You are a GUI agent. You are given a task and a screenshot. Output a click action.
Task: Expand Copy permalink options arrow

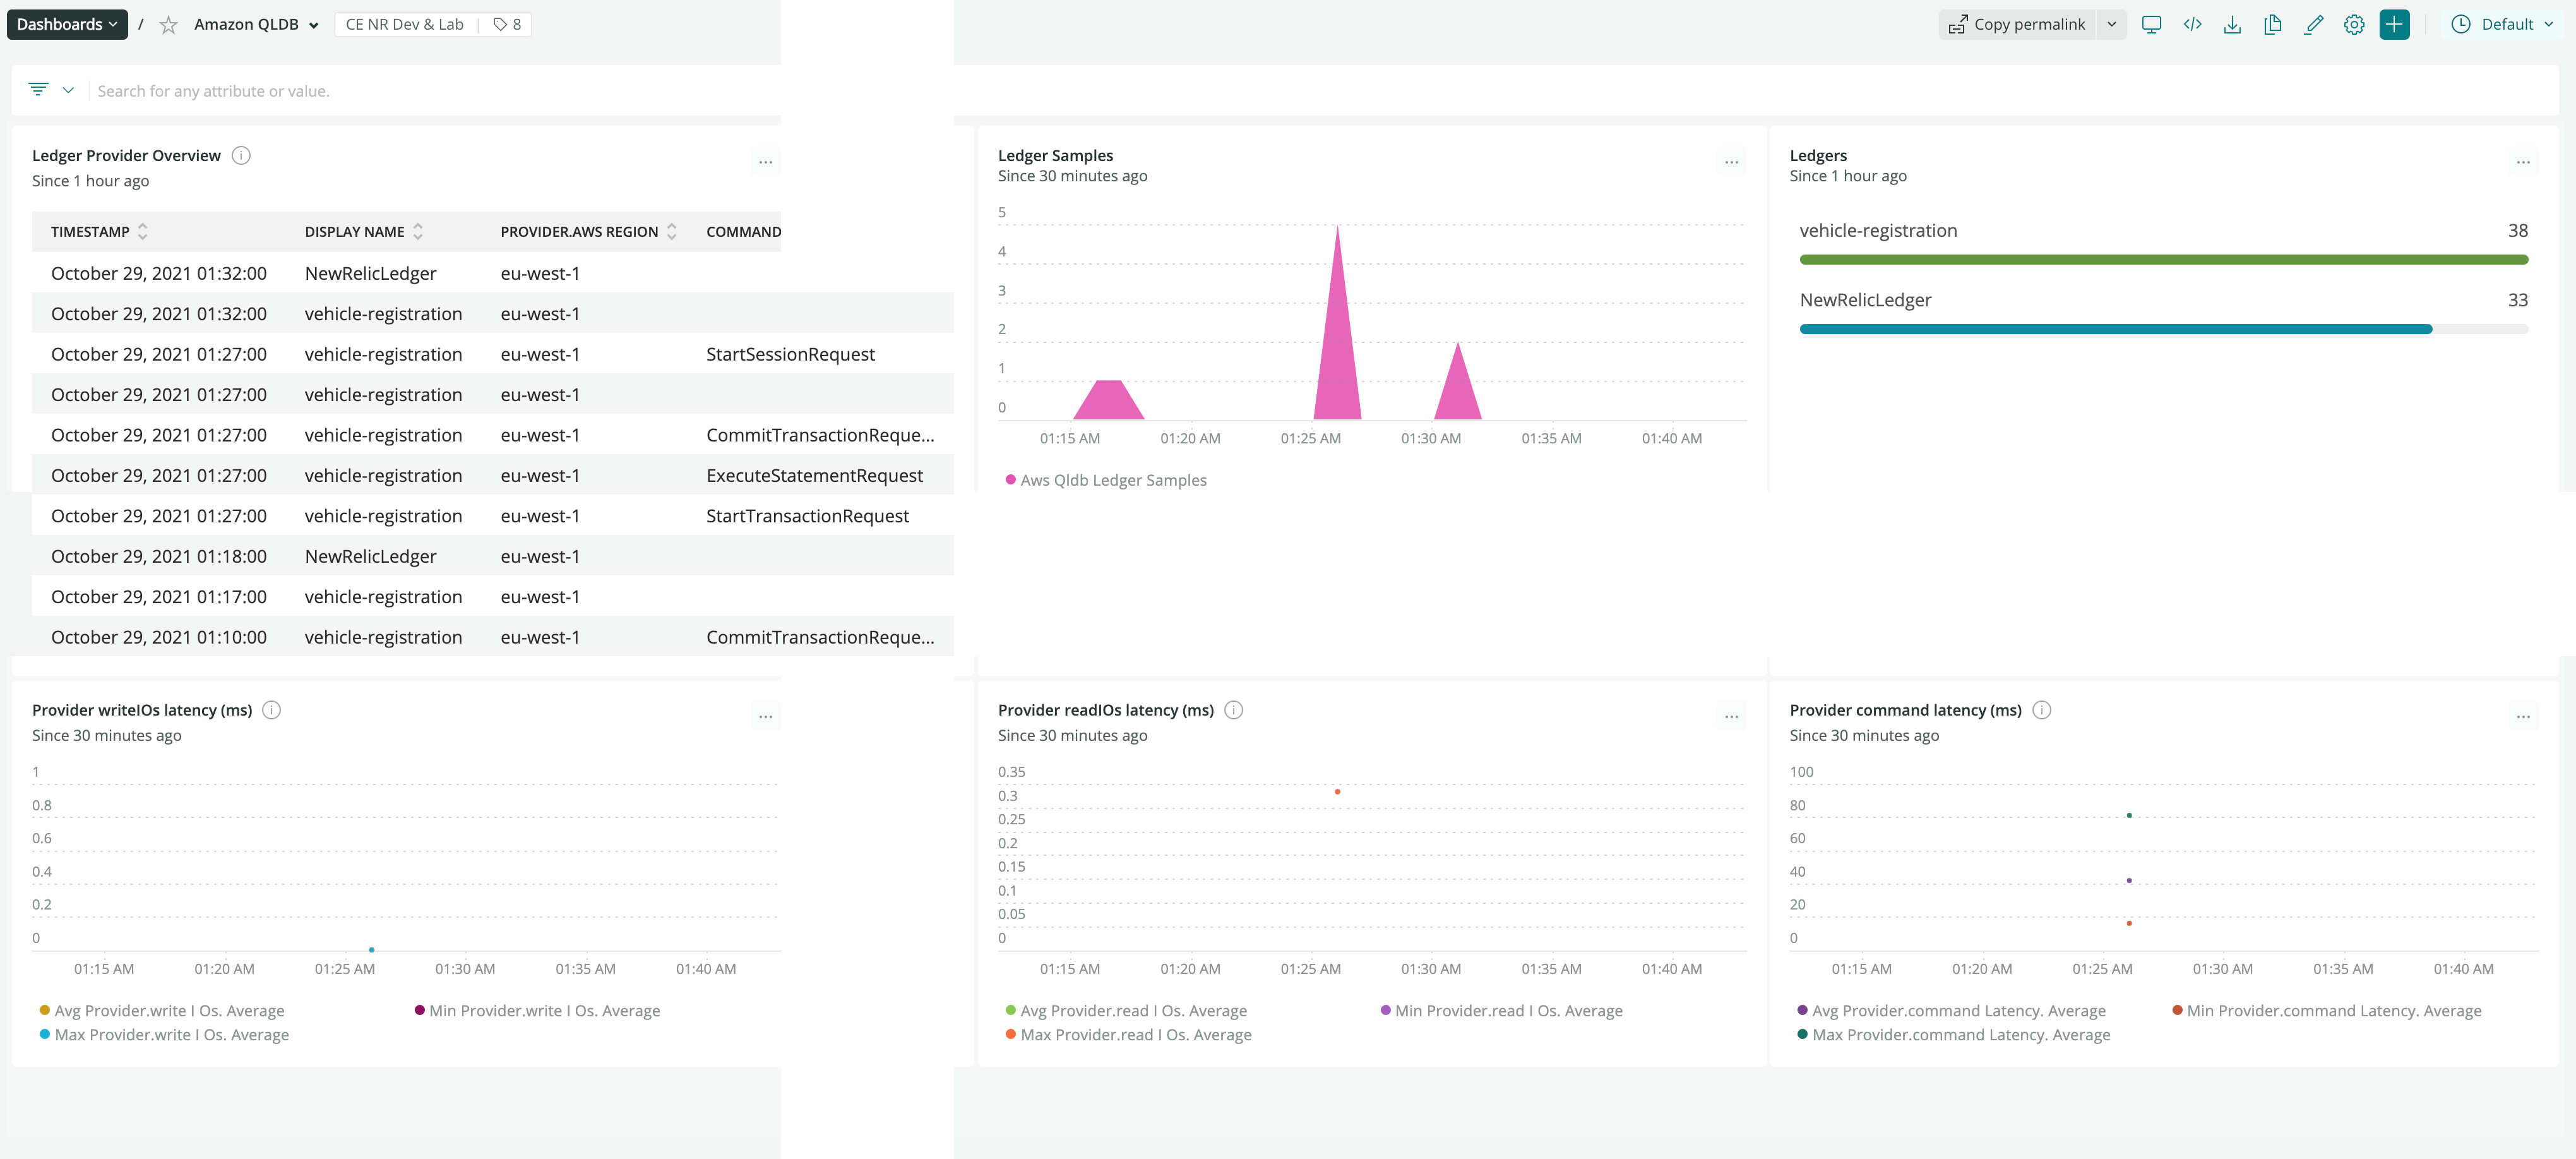tap(2111, 24)
